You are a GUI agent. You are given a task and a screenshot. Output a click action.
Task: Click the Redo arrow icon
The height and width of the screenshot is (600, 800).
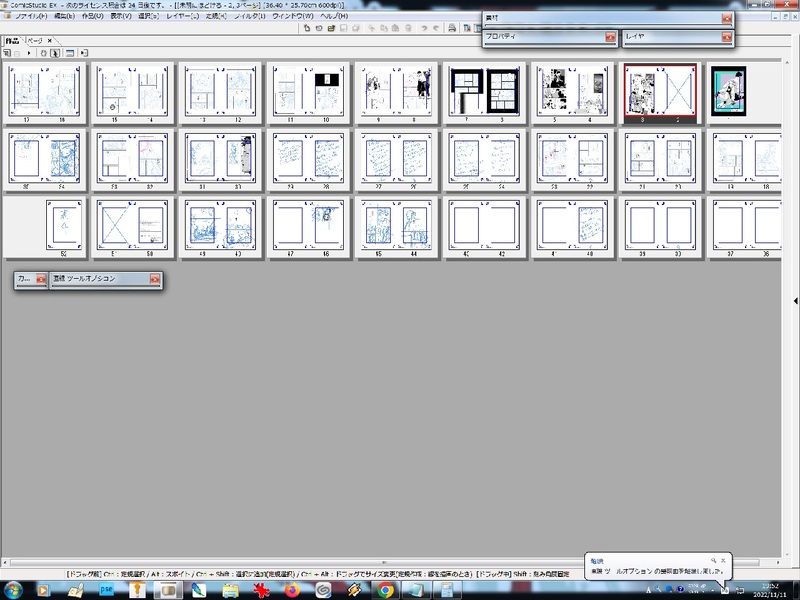coord(436,28)
